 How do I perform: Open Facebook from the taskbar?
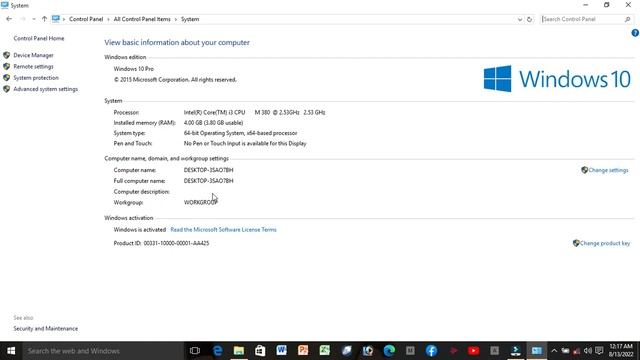[431, 351]
